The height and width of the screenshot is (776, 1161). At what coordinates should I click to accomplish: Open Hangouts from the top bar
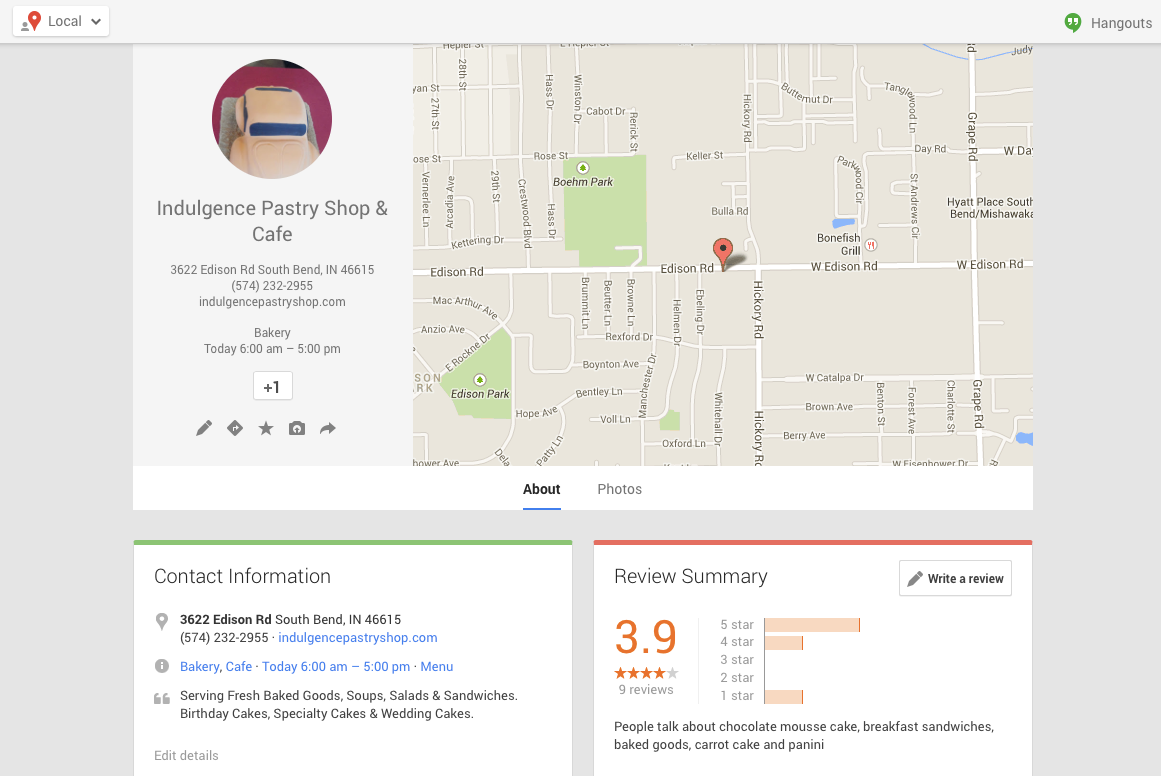[1108, 22]
